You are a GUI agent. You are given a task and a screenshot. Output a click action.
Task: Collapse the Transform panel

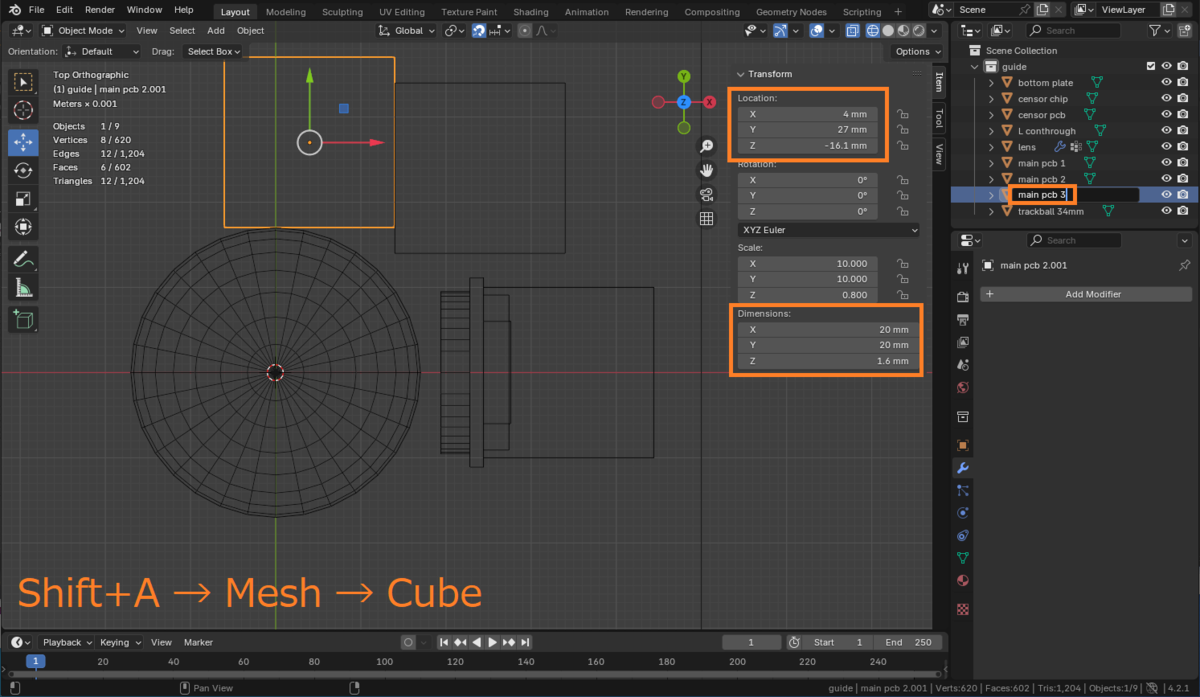pyautogui.click(x=741, y=74)
